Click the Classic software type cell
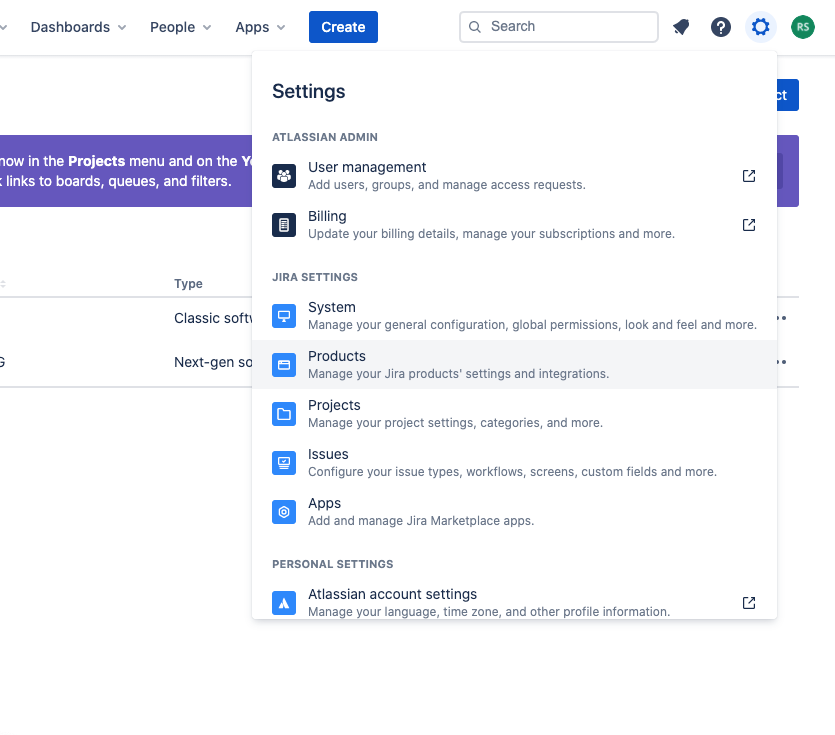Image resolution: width=835 pixels, height=735 pixels. [x=213, y=318]
